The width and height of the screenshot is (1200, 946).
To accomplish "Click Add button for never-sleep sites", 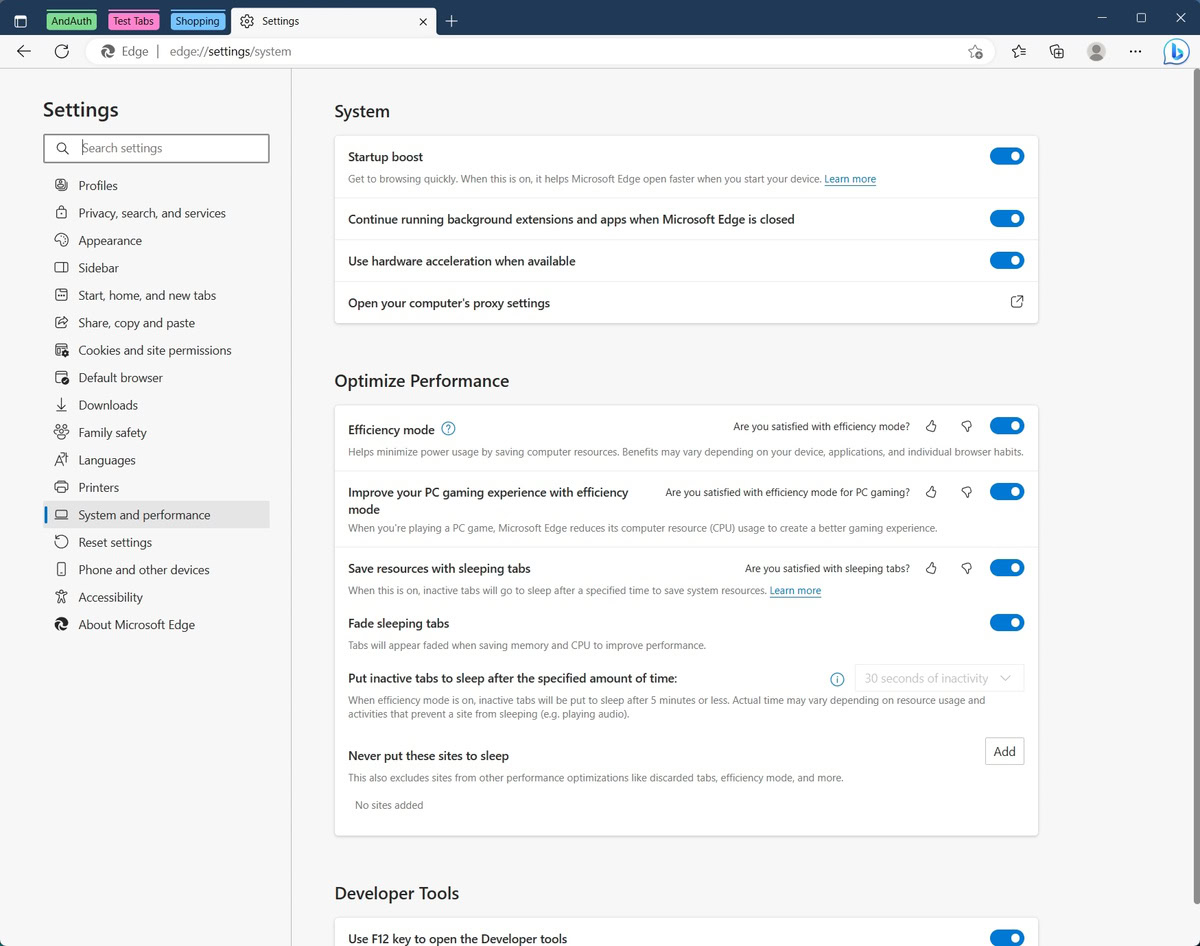I will tap(1004, 752).
